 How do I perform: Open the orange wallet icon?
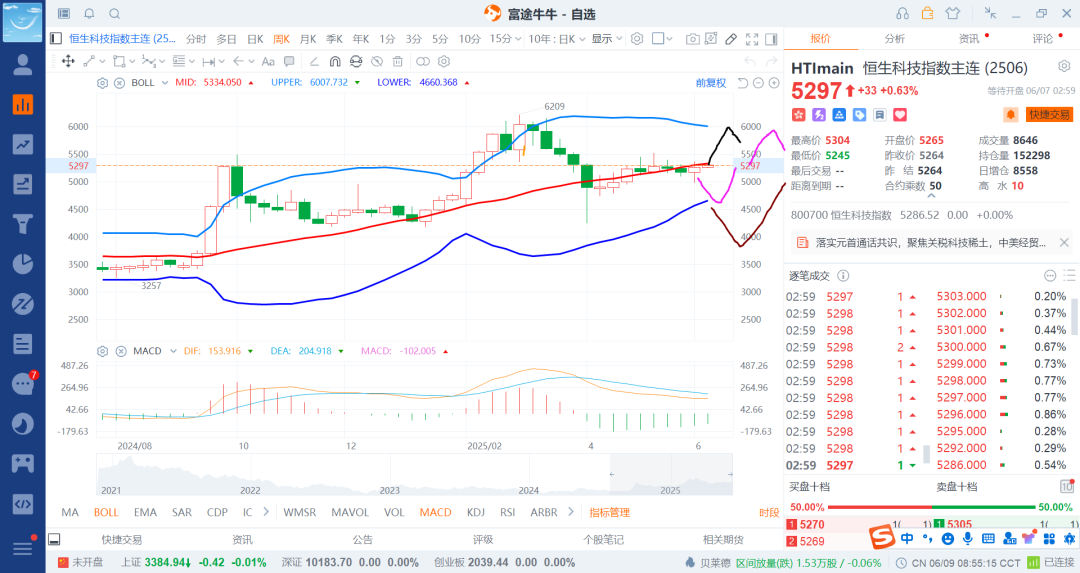[x=927, y=13]
